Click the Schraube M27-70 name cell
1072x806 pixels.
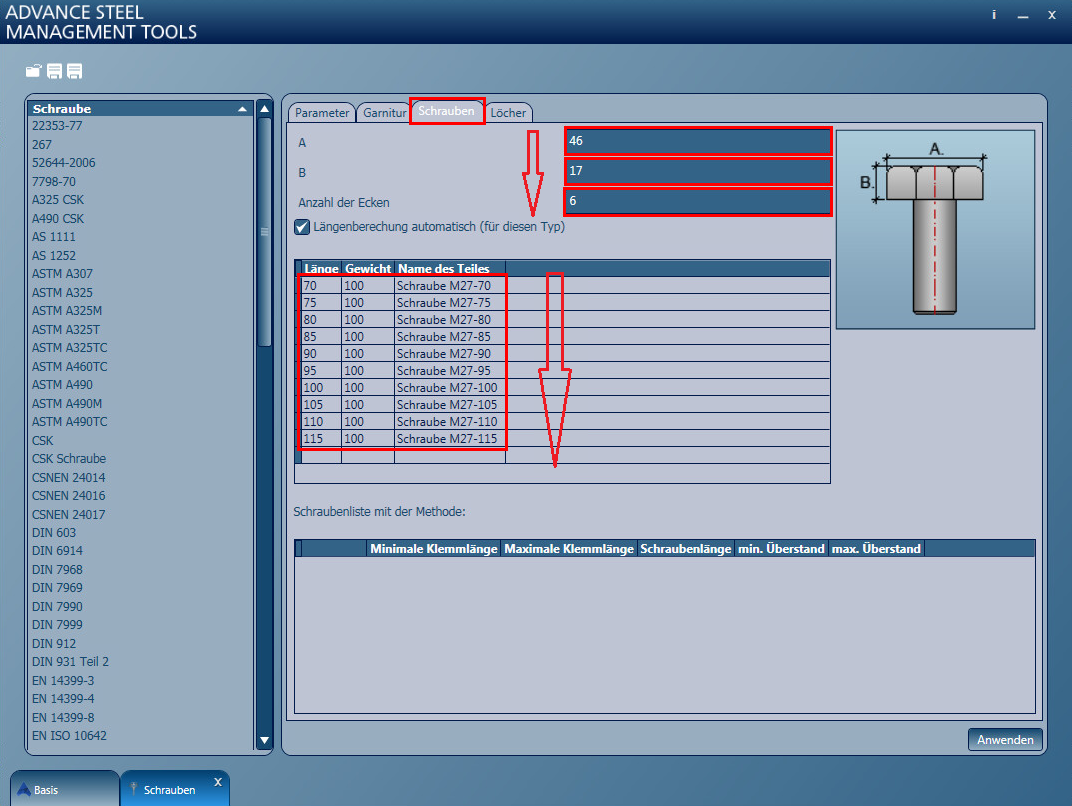coord(450,286)
